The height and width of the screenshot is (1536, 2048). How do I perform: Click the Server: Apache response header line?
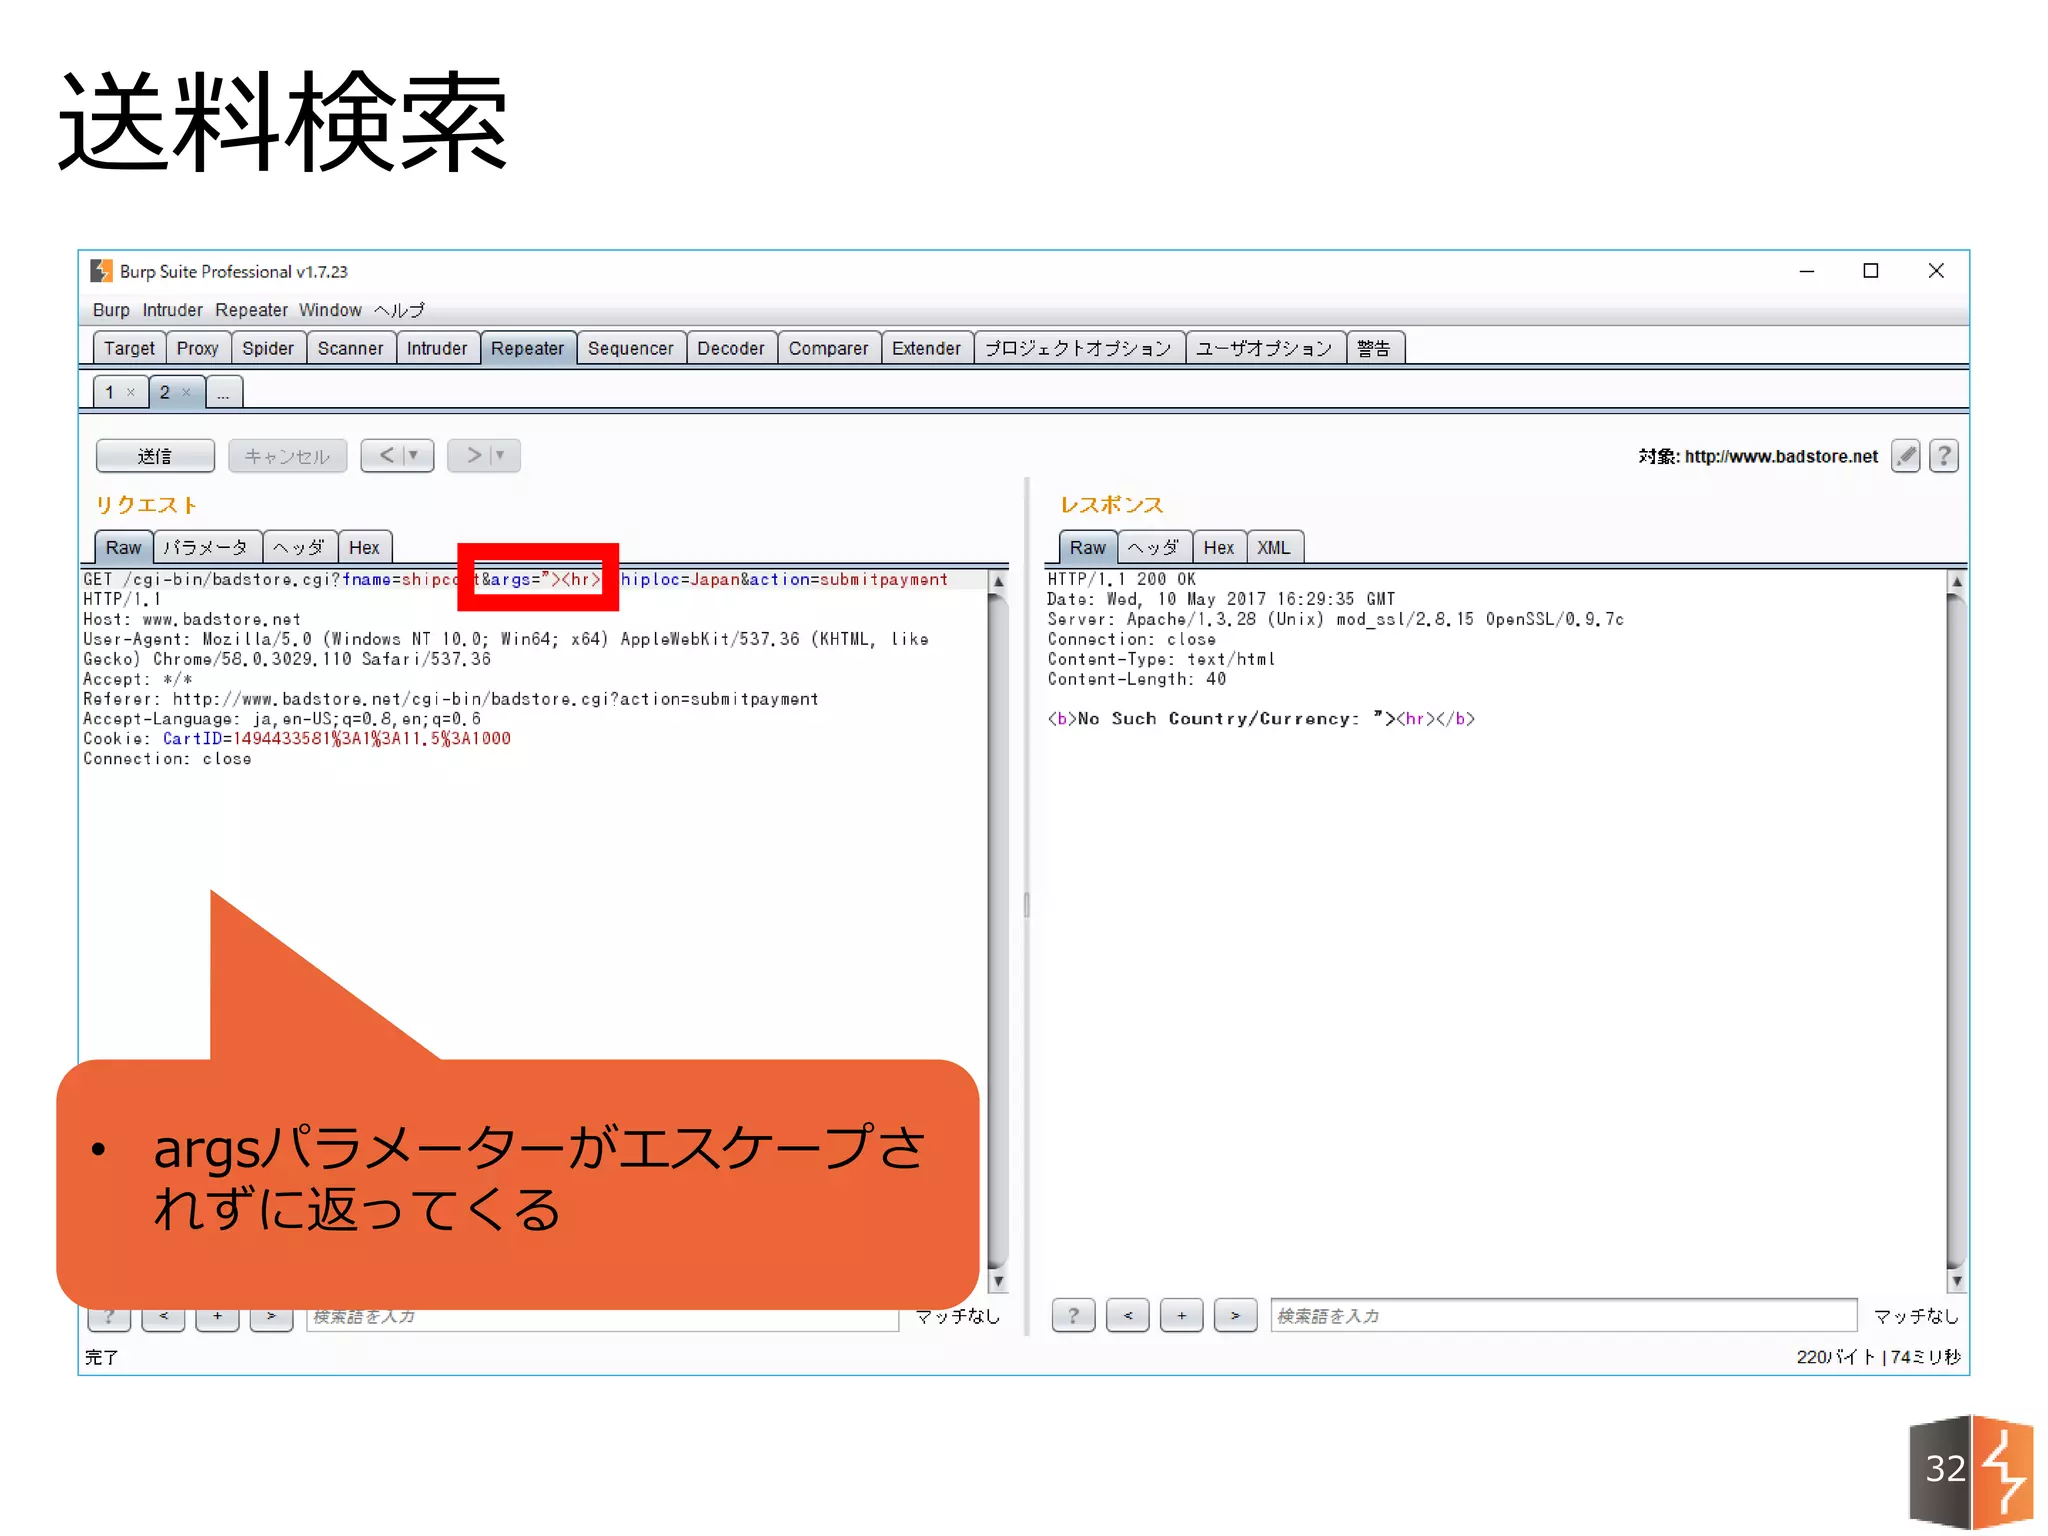(1336, 619)
